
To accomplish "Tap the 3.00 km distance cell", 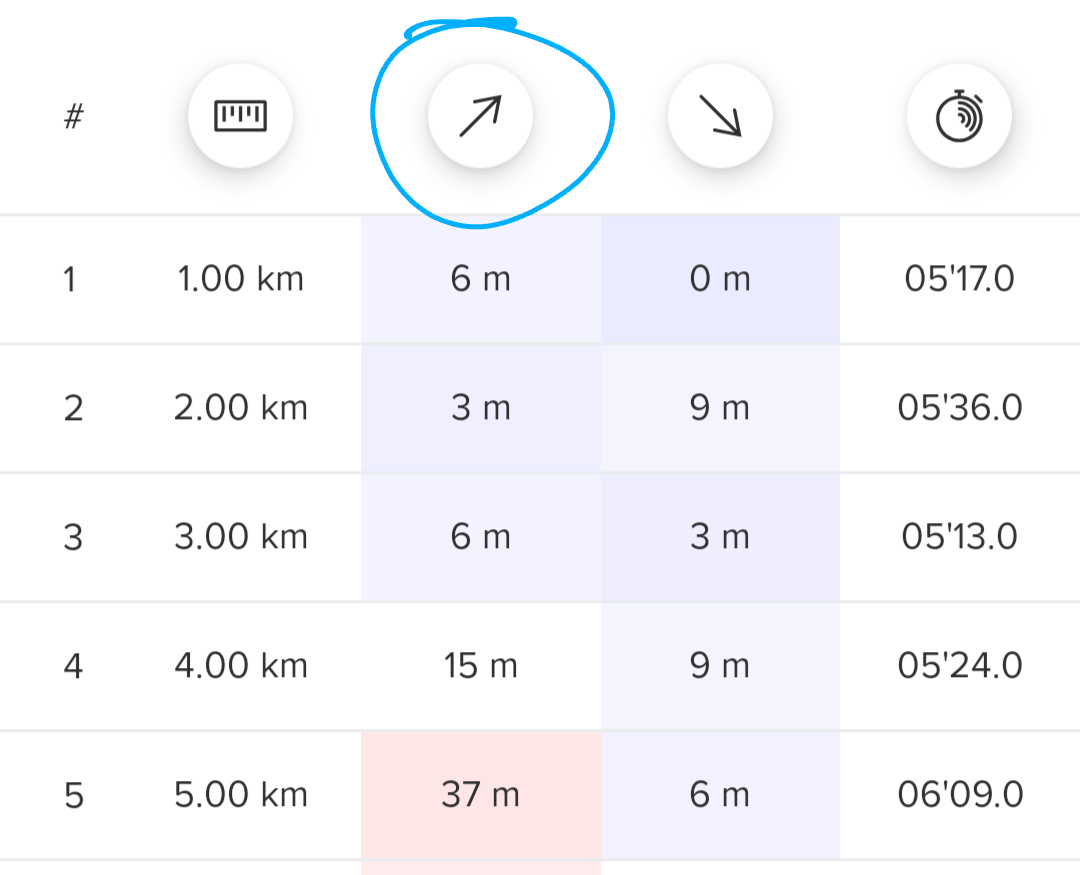I will pyautogui.click(x=240, y=537).
